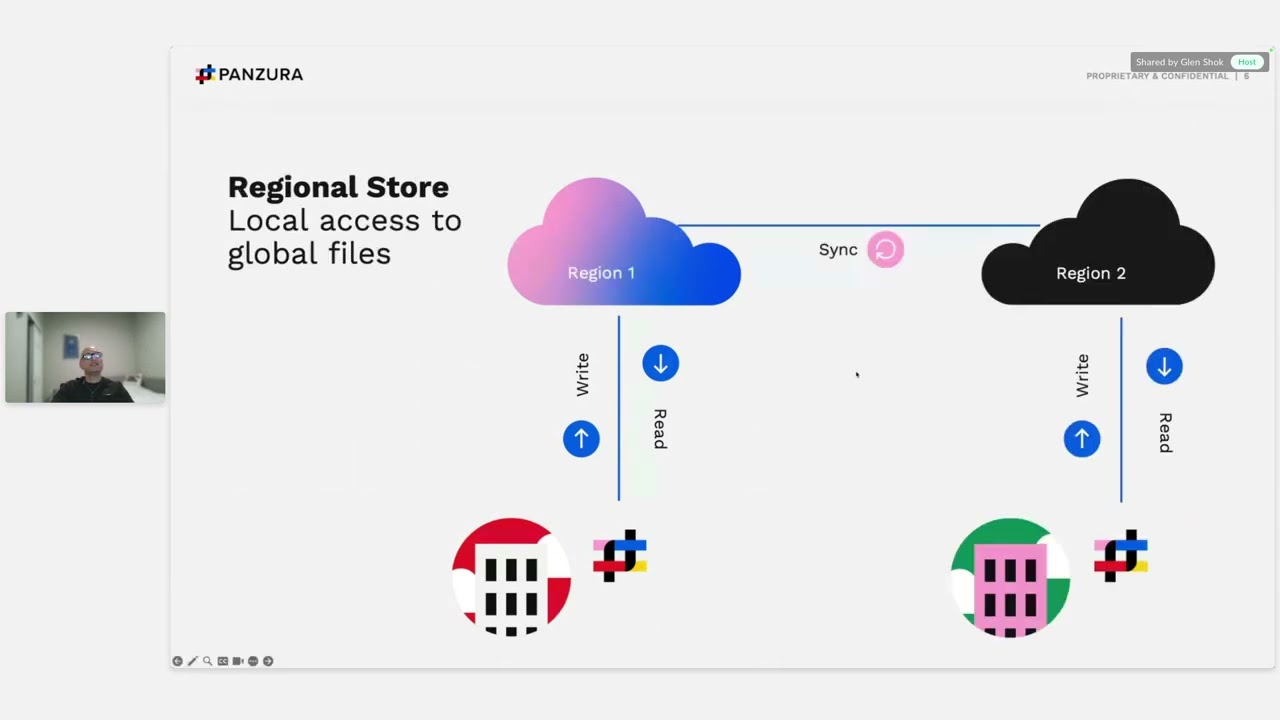Click the Region 1 Write up-arrow icon
Screen dimensions: 1280x720
pos(581,439)
